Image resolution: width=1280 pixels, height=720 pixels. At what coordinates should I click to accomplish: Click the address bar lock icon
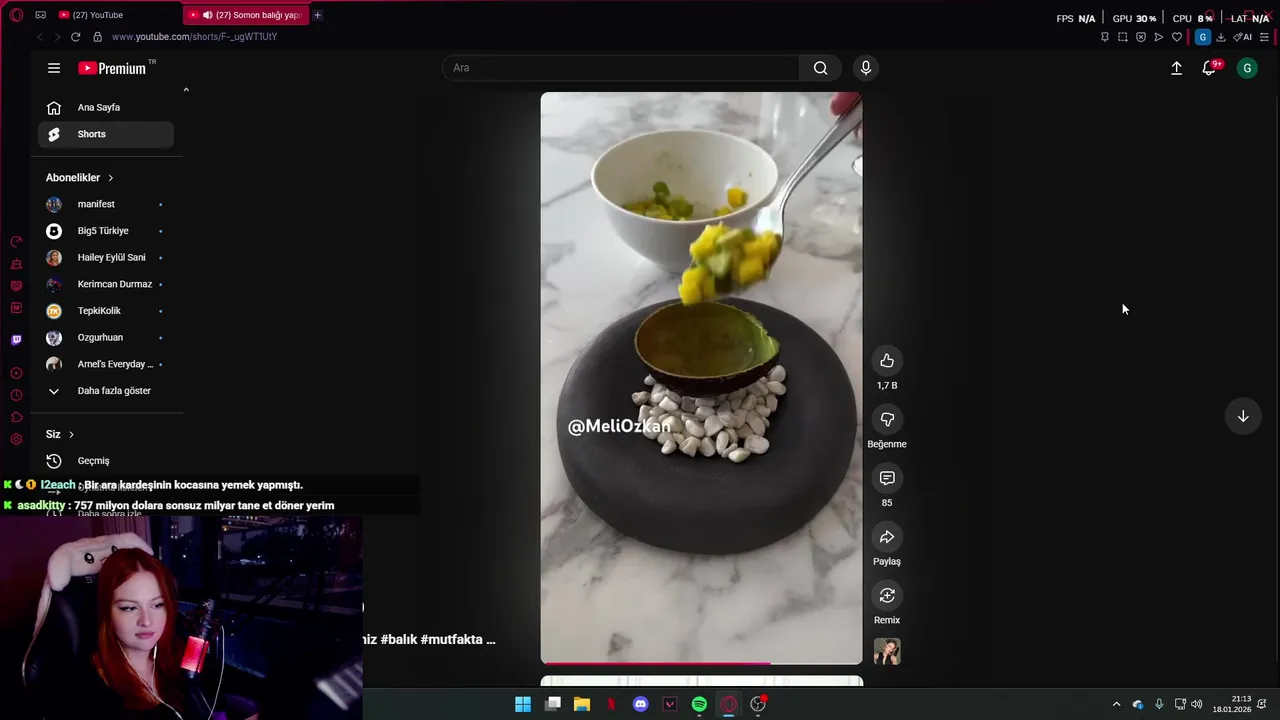97,37
